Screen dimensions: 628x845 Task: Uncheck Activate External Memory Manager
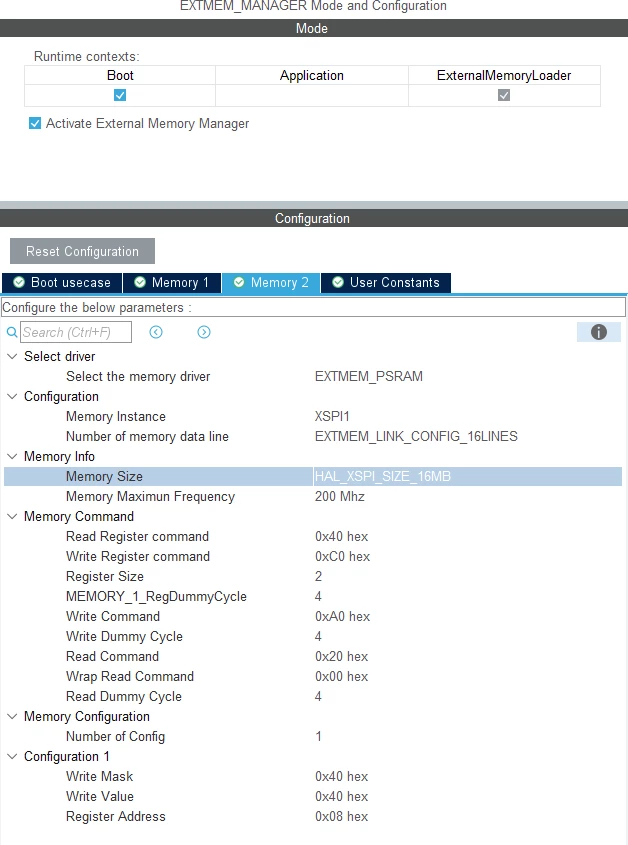click(x=35, y=123)
